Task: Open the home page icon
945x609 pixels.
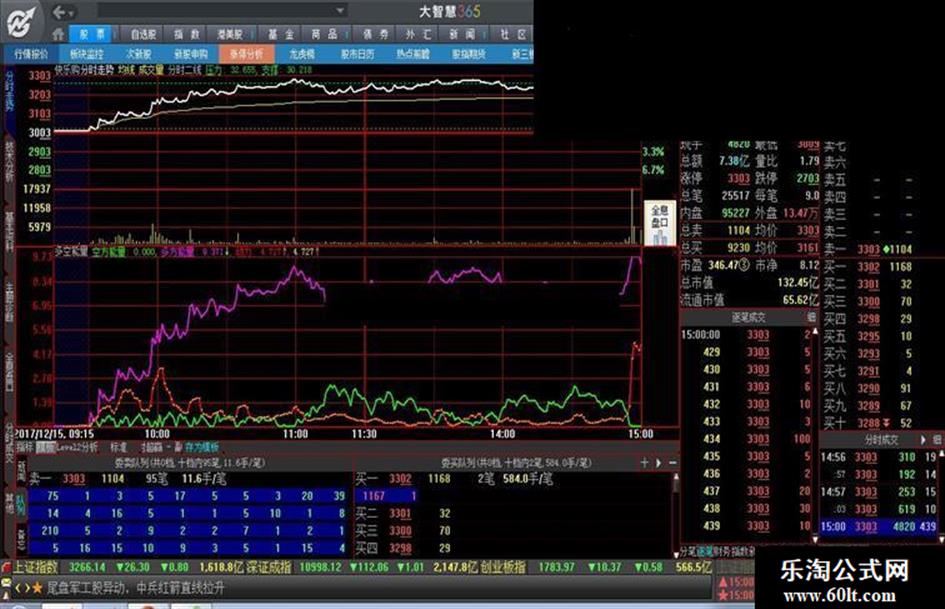Action: [58, 34]
